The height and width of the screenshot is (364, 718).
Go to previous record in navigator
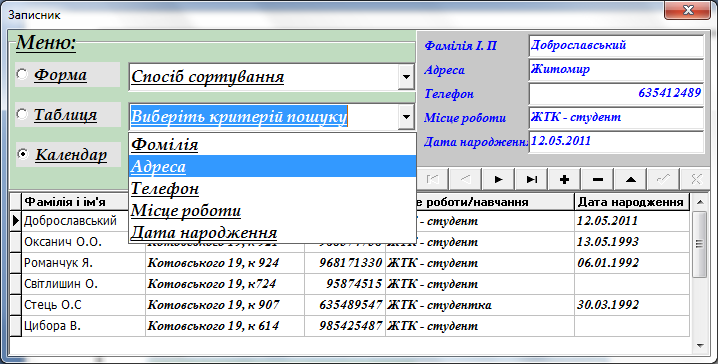[x=465, y=179]
